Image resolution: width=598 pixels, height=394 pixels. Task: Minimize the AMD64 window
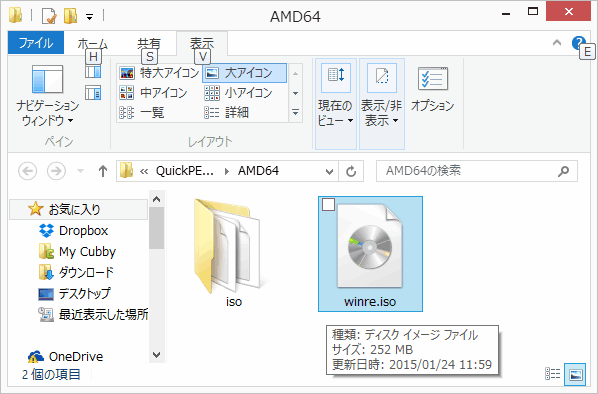click(x=506, y=14)
